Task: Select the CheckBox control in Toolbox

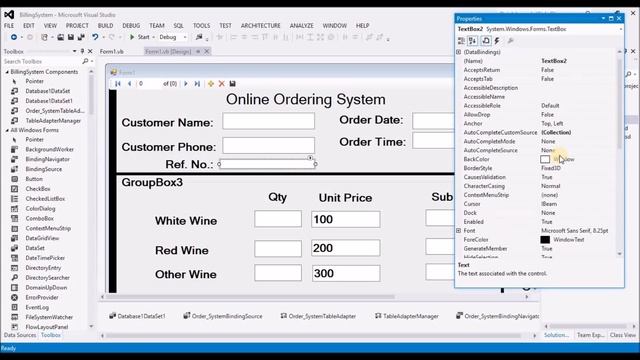Action: point(38,189)
